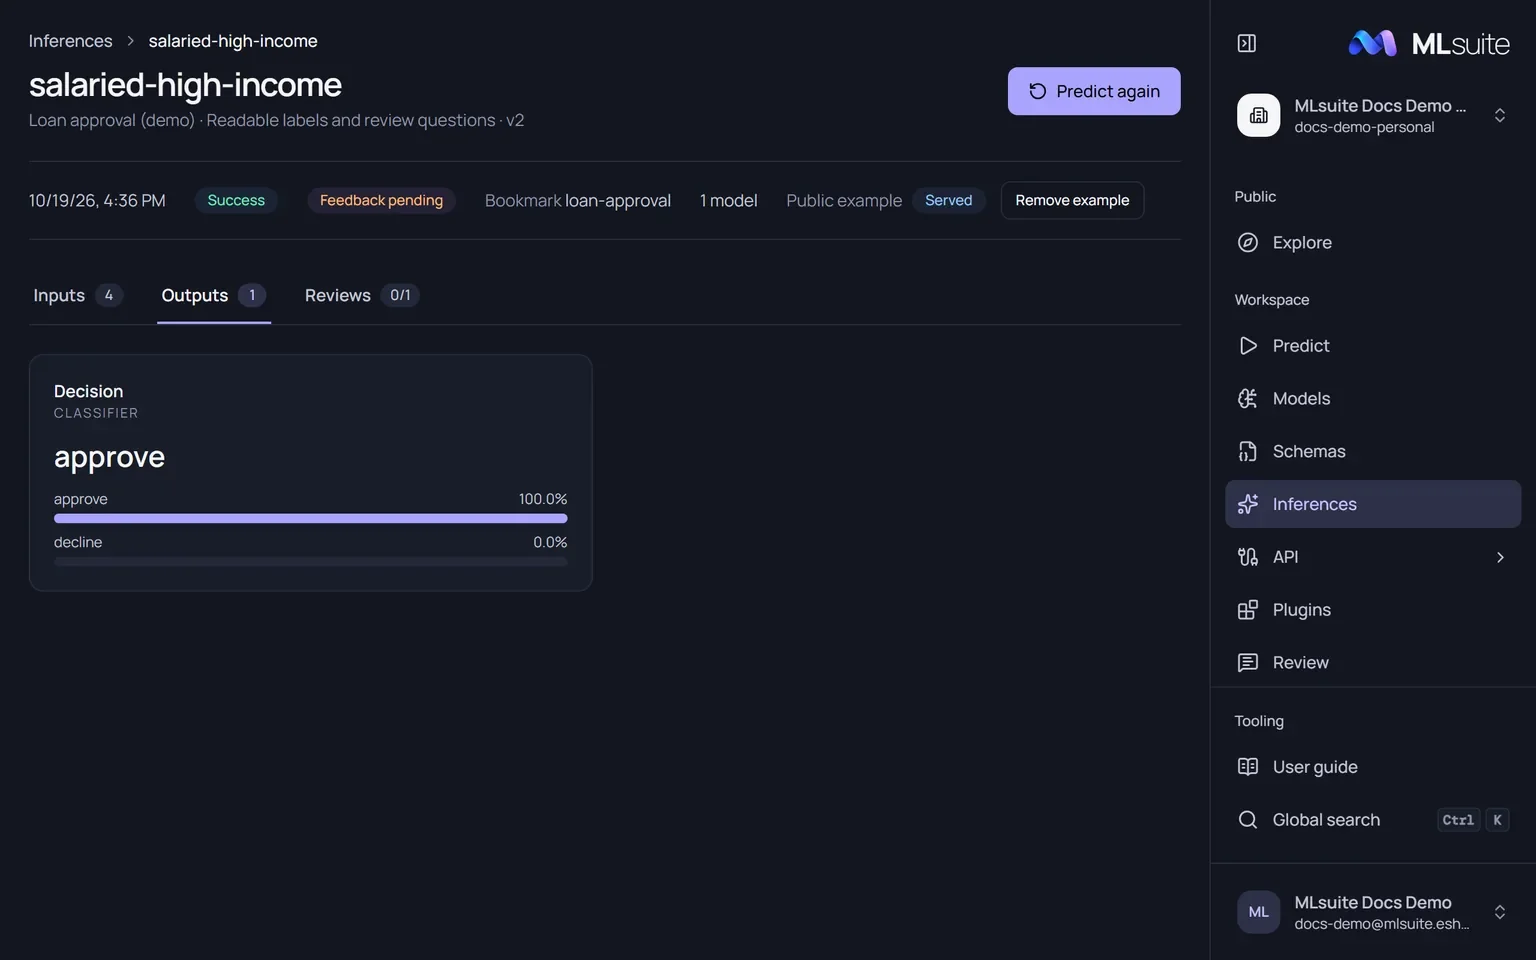1536x960 pixels.
Task: Open the User guide
Action: click(1373, 767)
